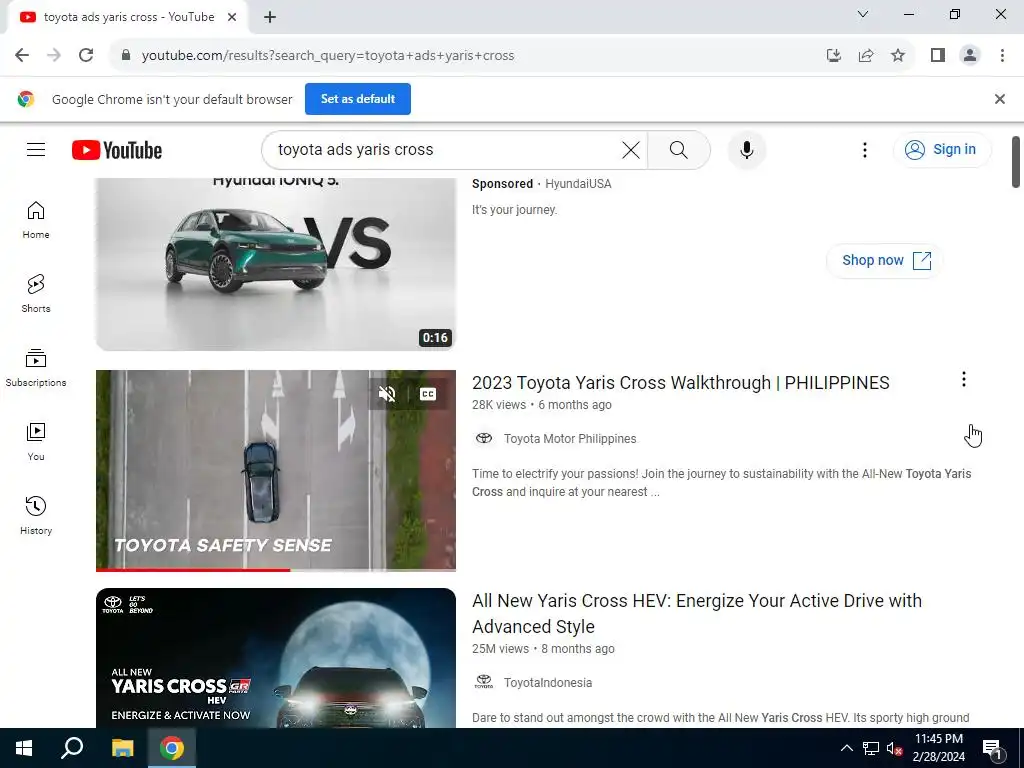Dismiss the default browser notification bar
Viewport: 1024px width, 768px height.
[x=1000, y=99]
